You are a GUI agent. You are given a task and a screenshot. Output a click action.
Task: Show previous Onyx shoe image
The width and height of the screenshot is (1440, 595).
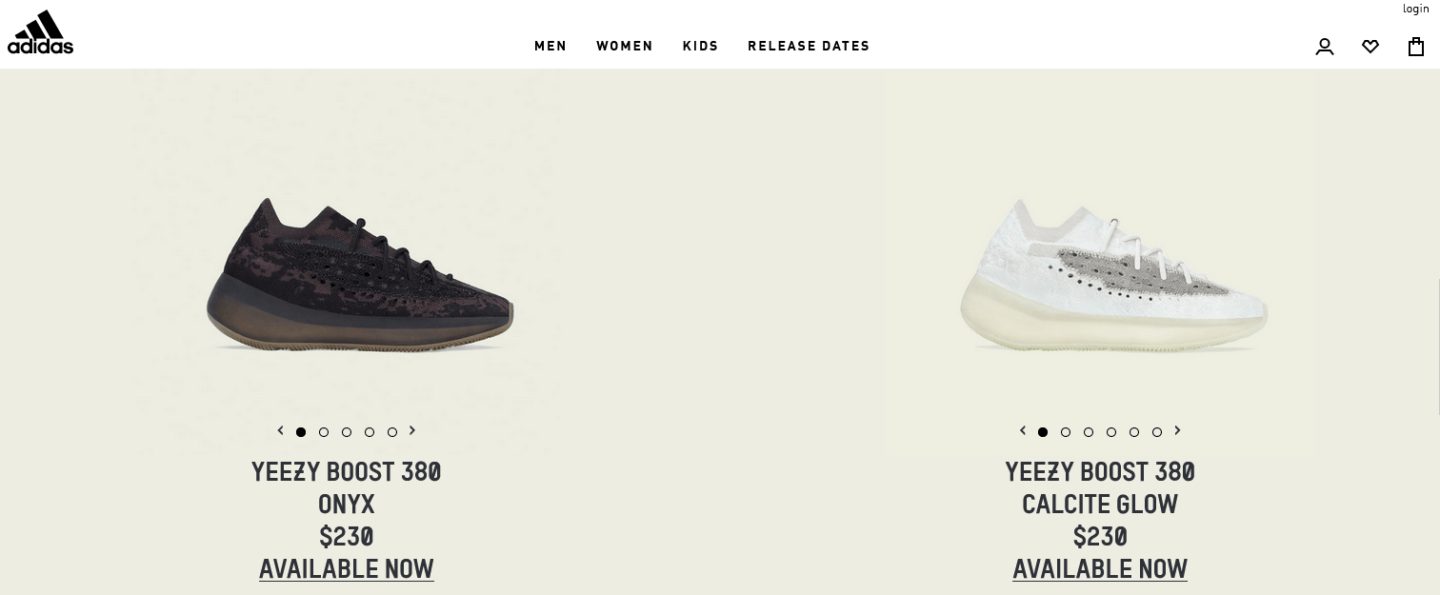[280, 431]
